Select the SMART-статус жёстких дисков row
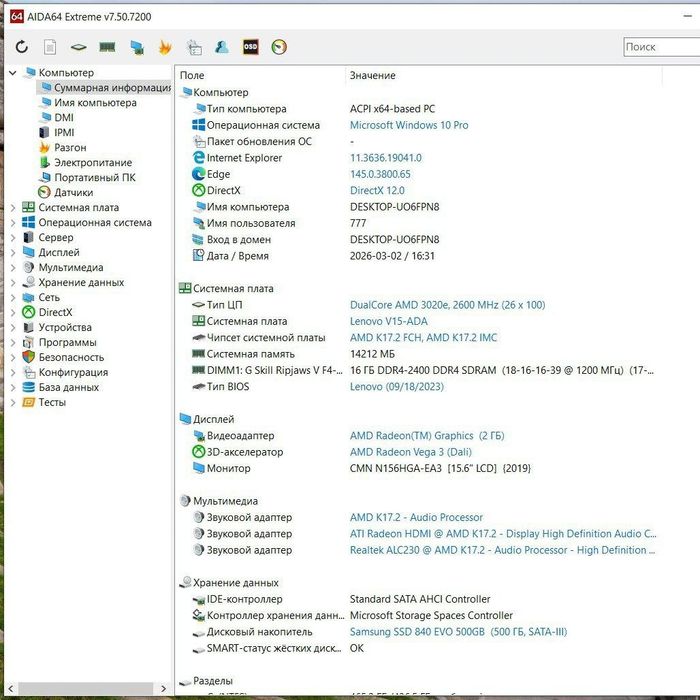700x700 pixels. tap(278, 648)
